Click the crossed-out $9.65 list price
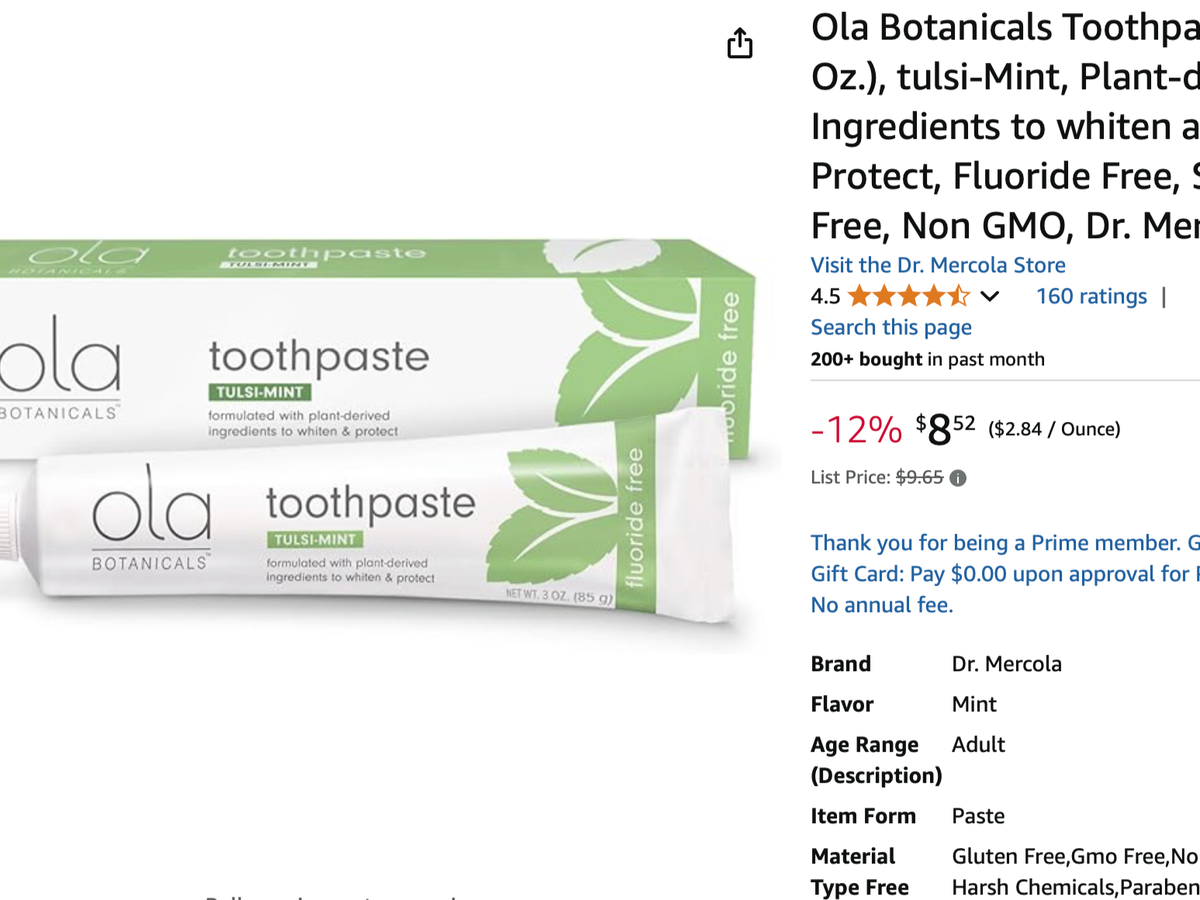The height and width of the screenshot is (900, 1200). pos(918,478)
